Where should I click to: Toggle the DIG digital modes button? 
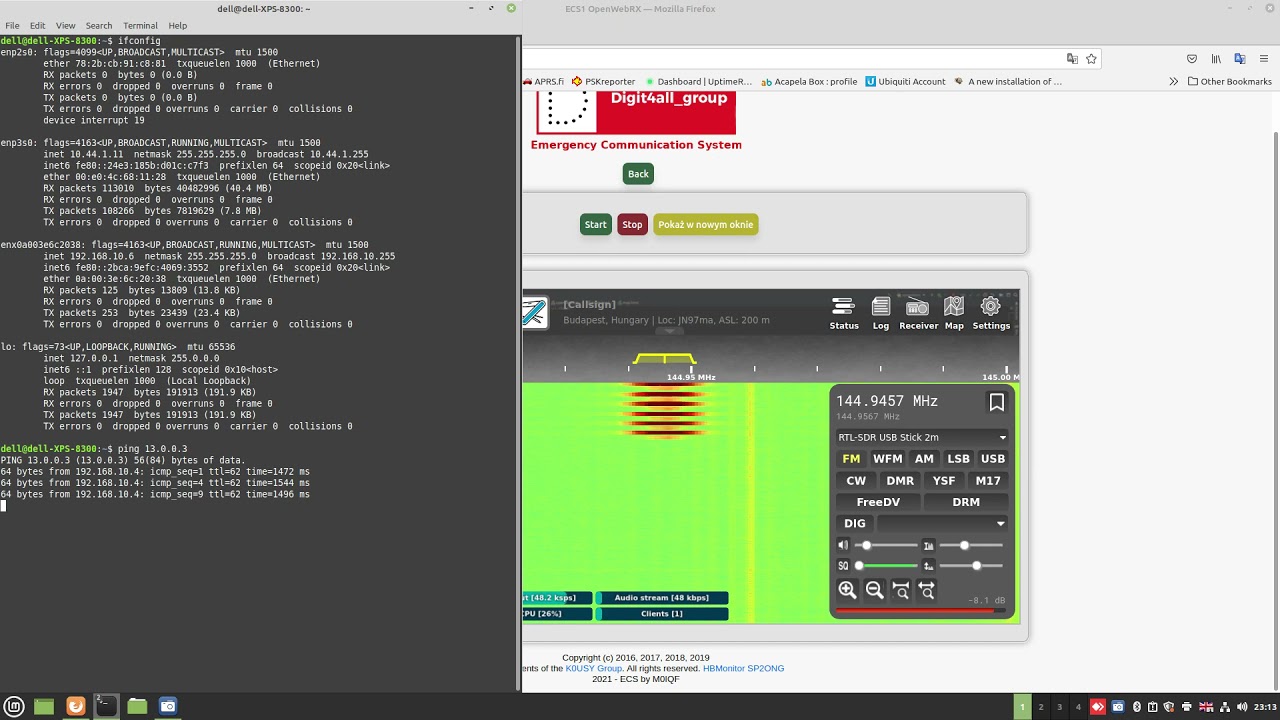tap(855, 523)
